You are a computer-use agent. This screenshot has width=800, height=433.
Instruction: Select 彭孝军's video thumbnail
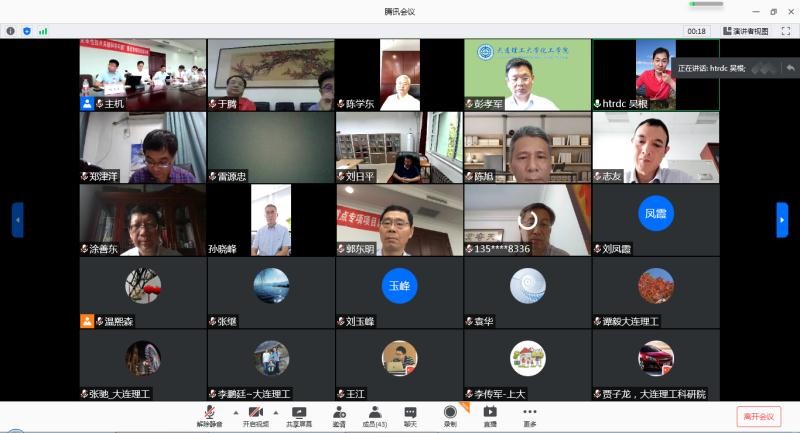click(x=527, y=75)
